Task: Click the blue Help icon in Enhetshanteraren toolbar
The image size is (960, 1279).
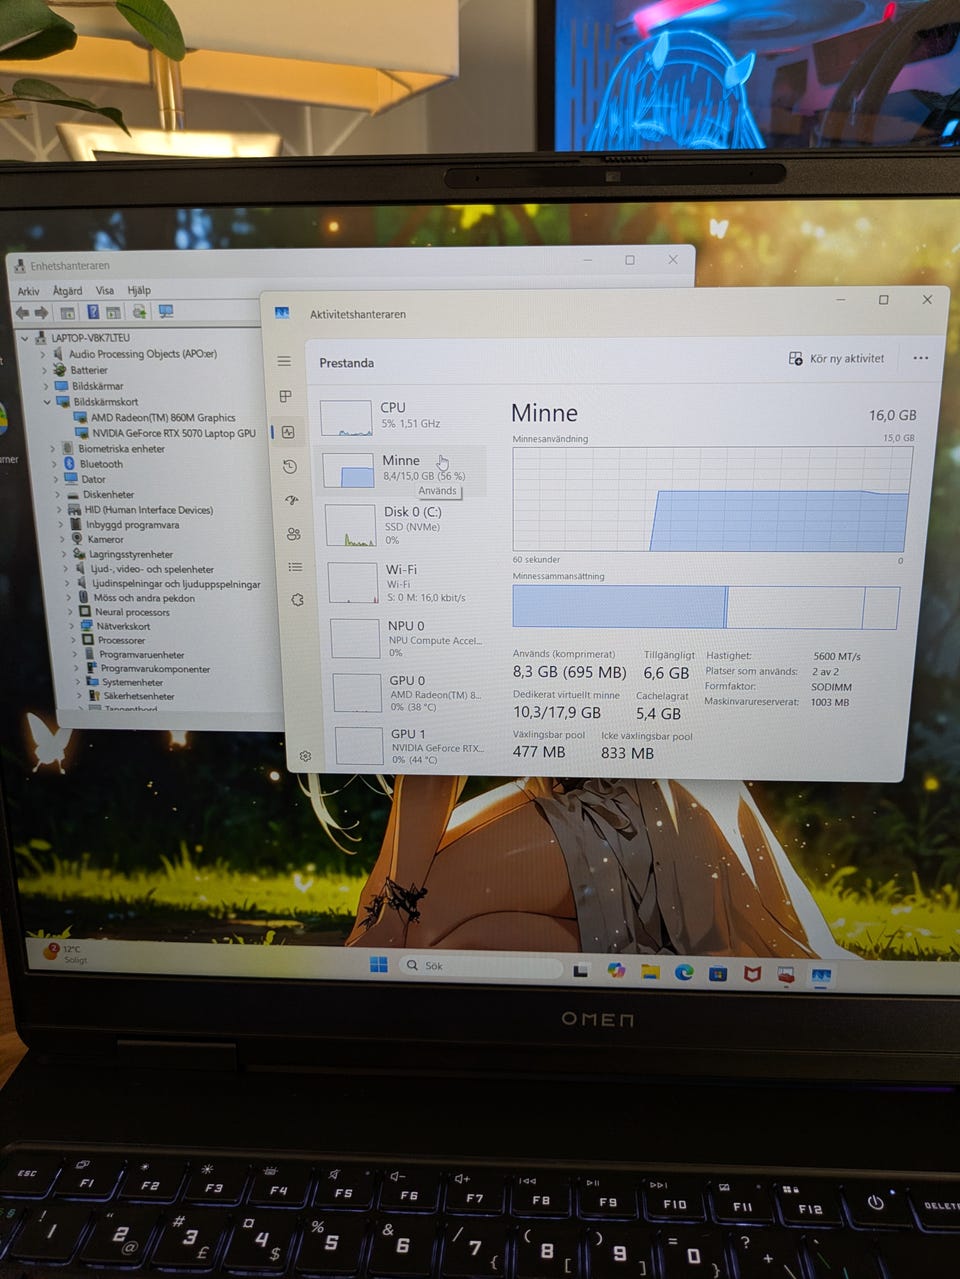Action: (x=93, y=312)
